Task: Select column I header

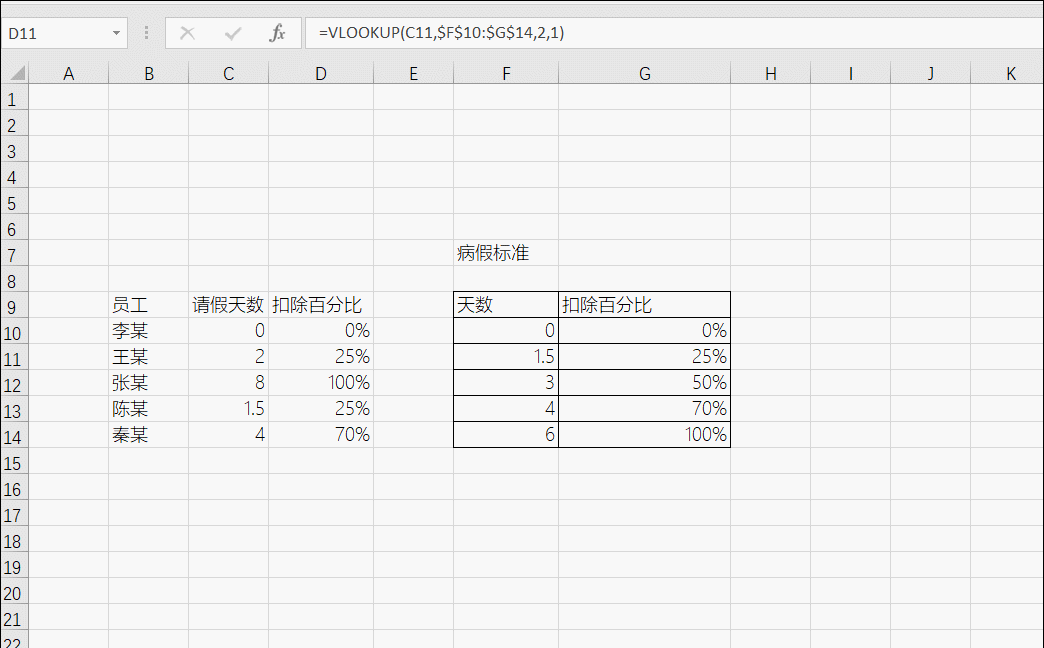Action: tap(850, 73)
